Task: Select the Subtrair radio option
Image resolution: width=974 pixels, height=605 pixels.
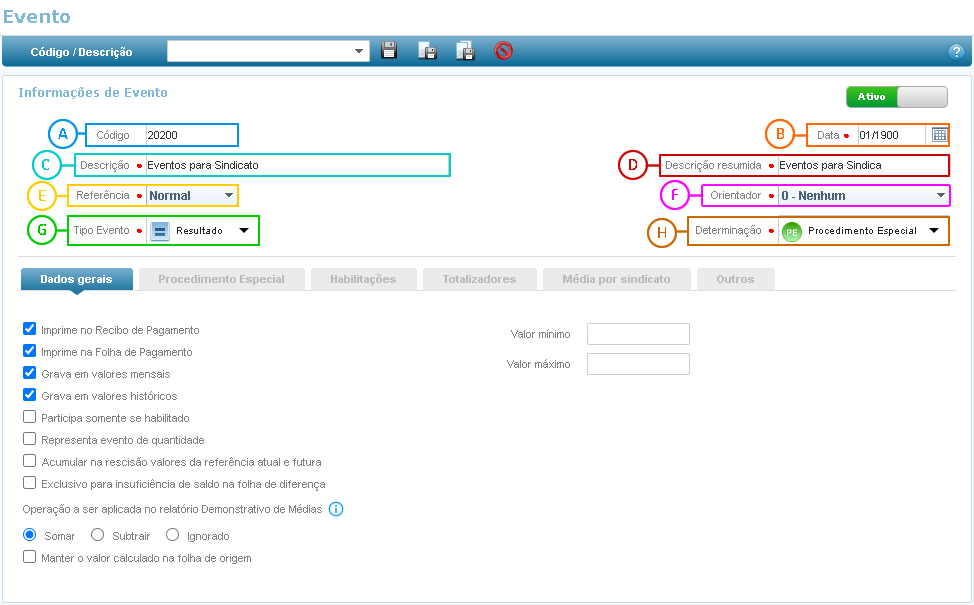Action: click(98, 535)
